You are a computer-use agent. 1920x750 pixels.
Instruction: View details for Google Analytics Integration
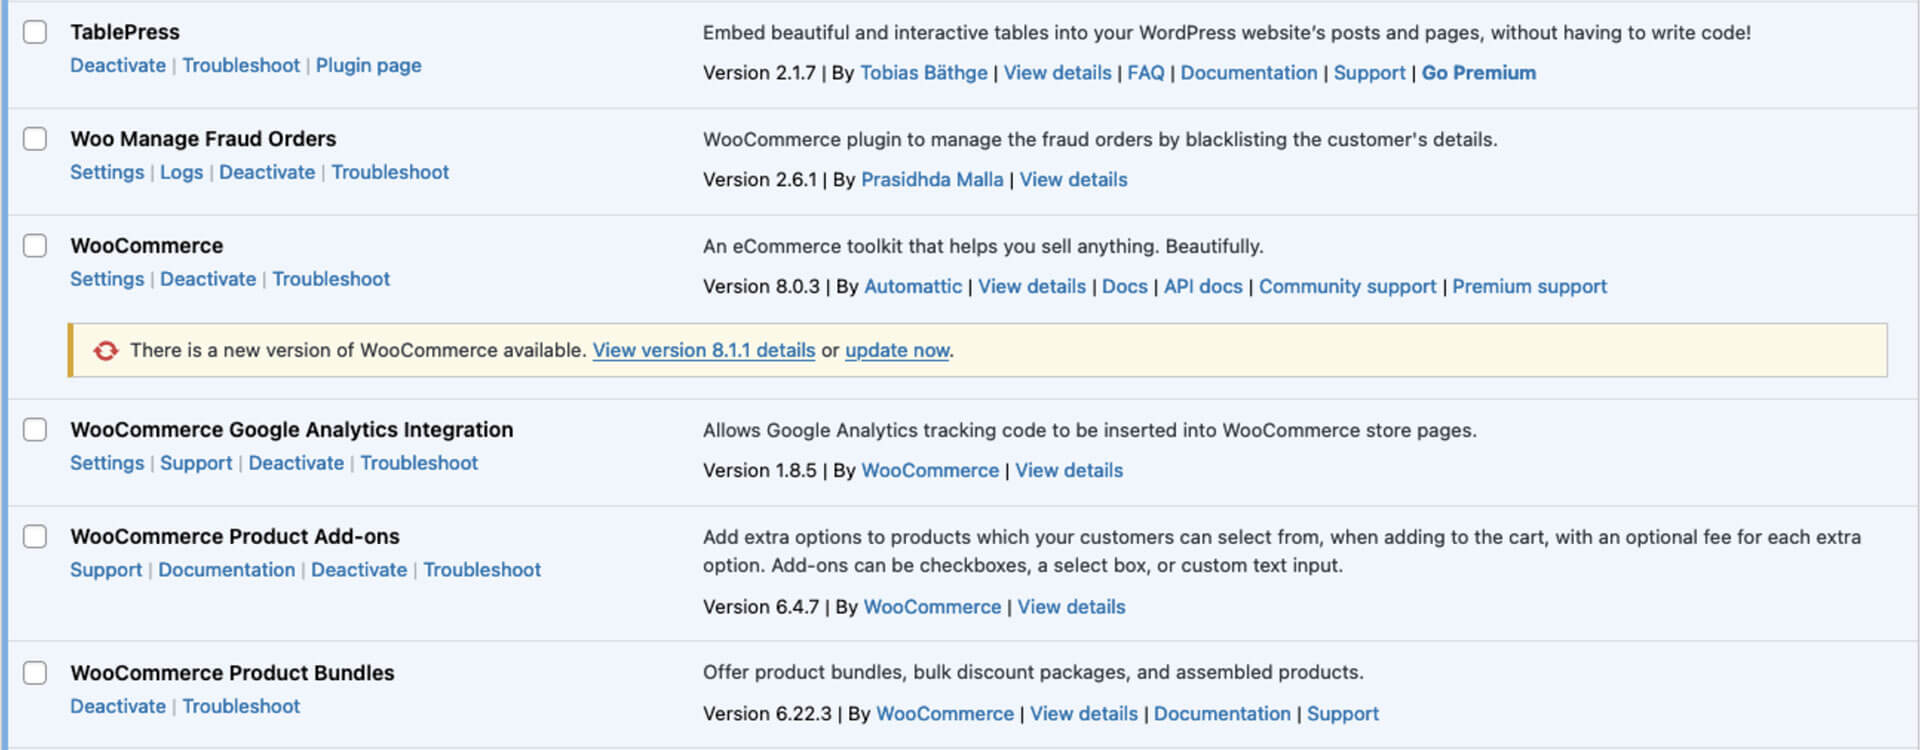pyautogui.click(x=1069, y=471)
